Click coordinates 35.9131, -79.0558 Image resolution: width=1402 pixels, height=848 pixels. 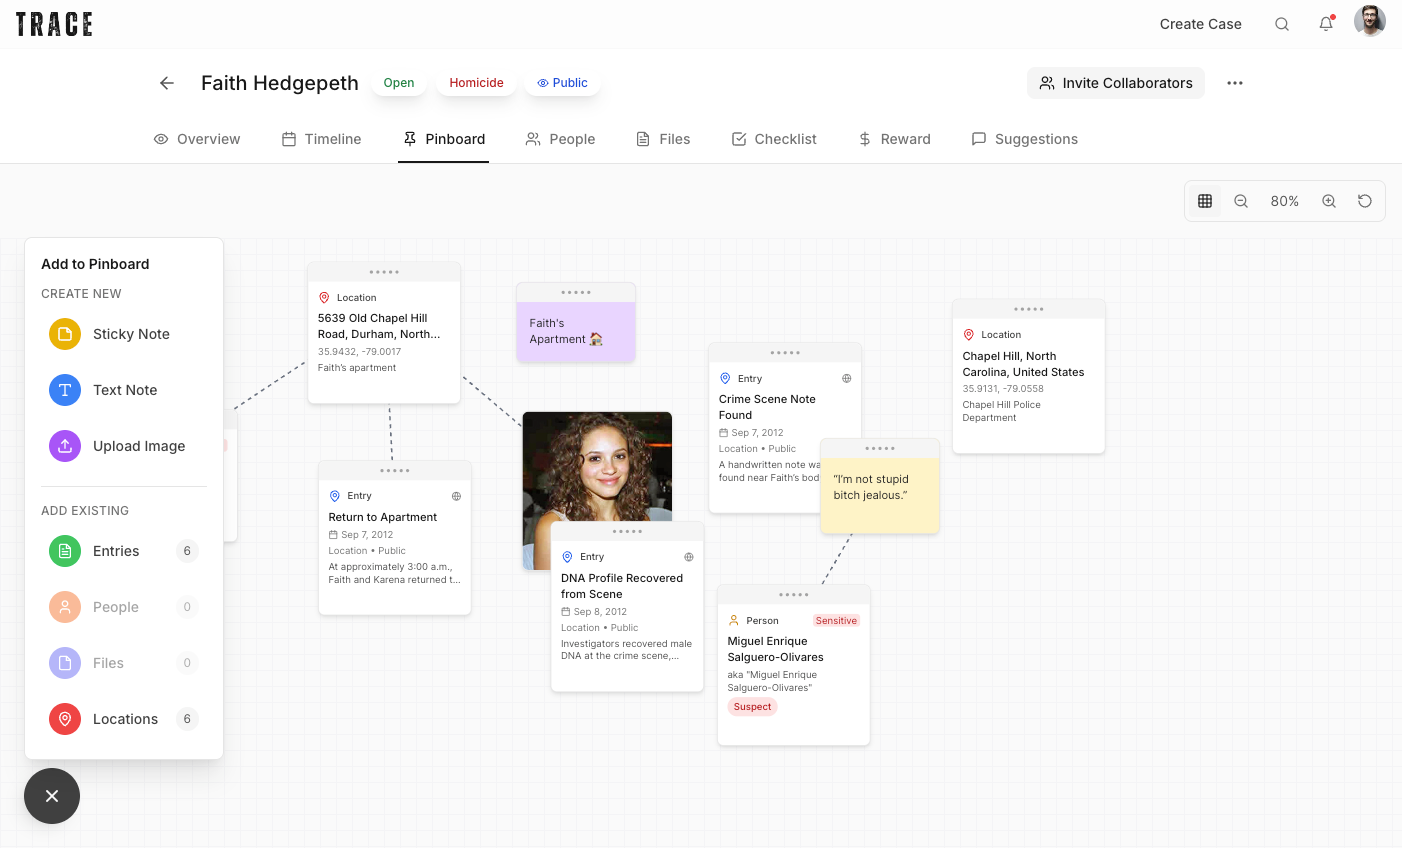pos(1003,389)
